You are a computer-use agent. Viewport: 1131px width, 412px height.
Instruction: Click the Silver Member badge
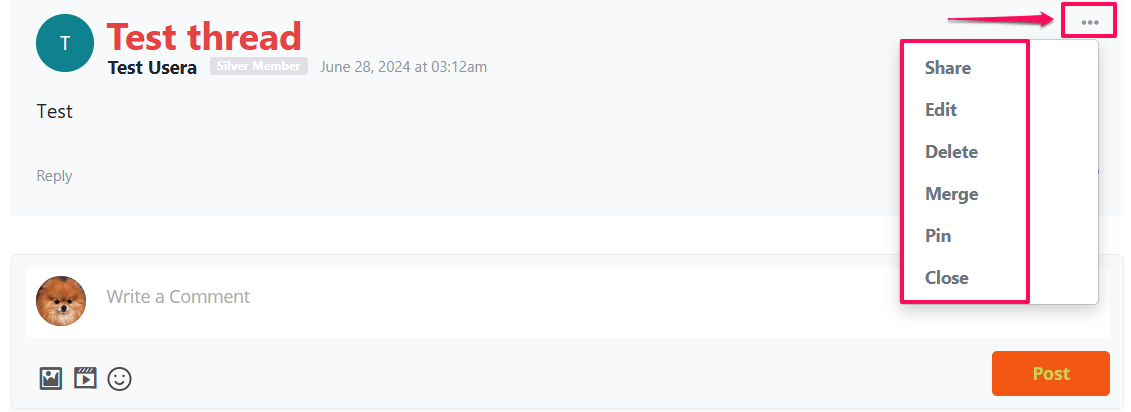[259, 66]
